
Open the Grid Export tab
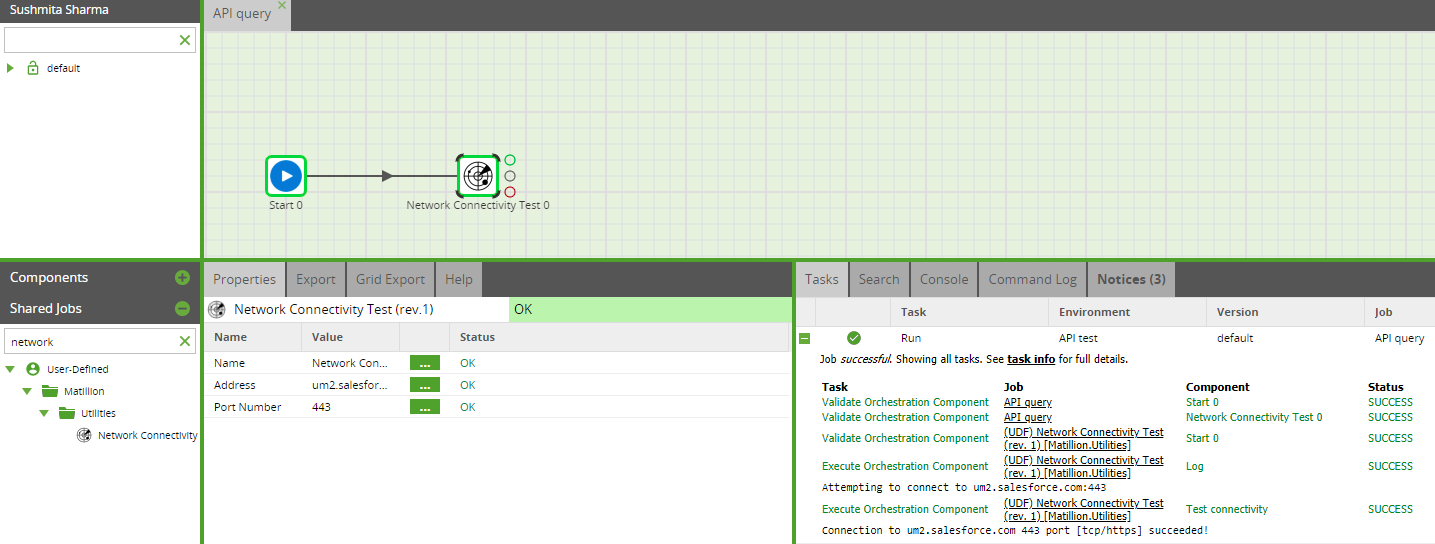(390, 280)
